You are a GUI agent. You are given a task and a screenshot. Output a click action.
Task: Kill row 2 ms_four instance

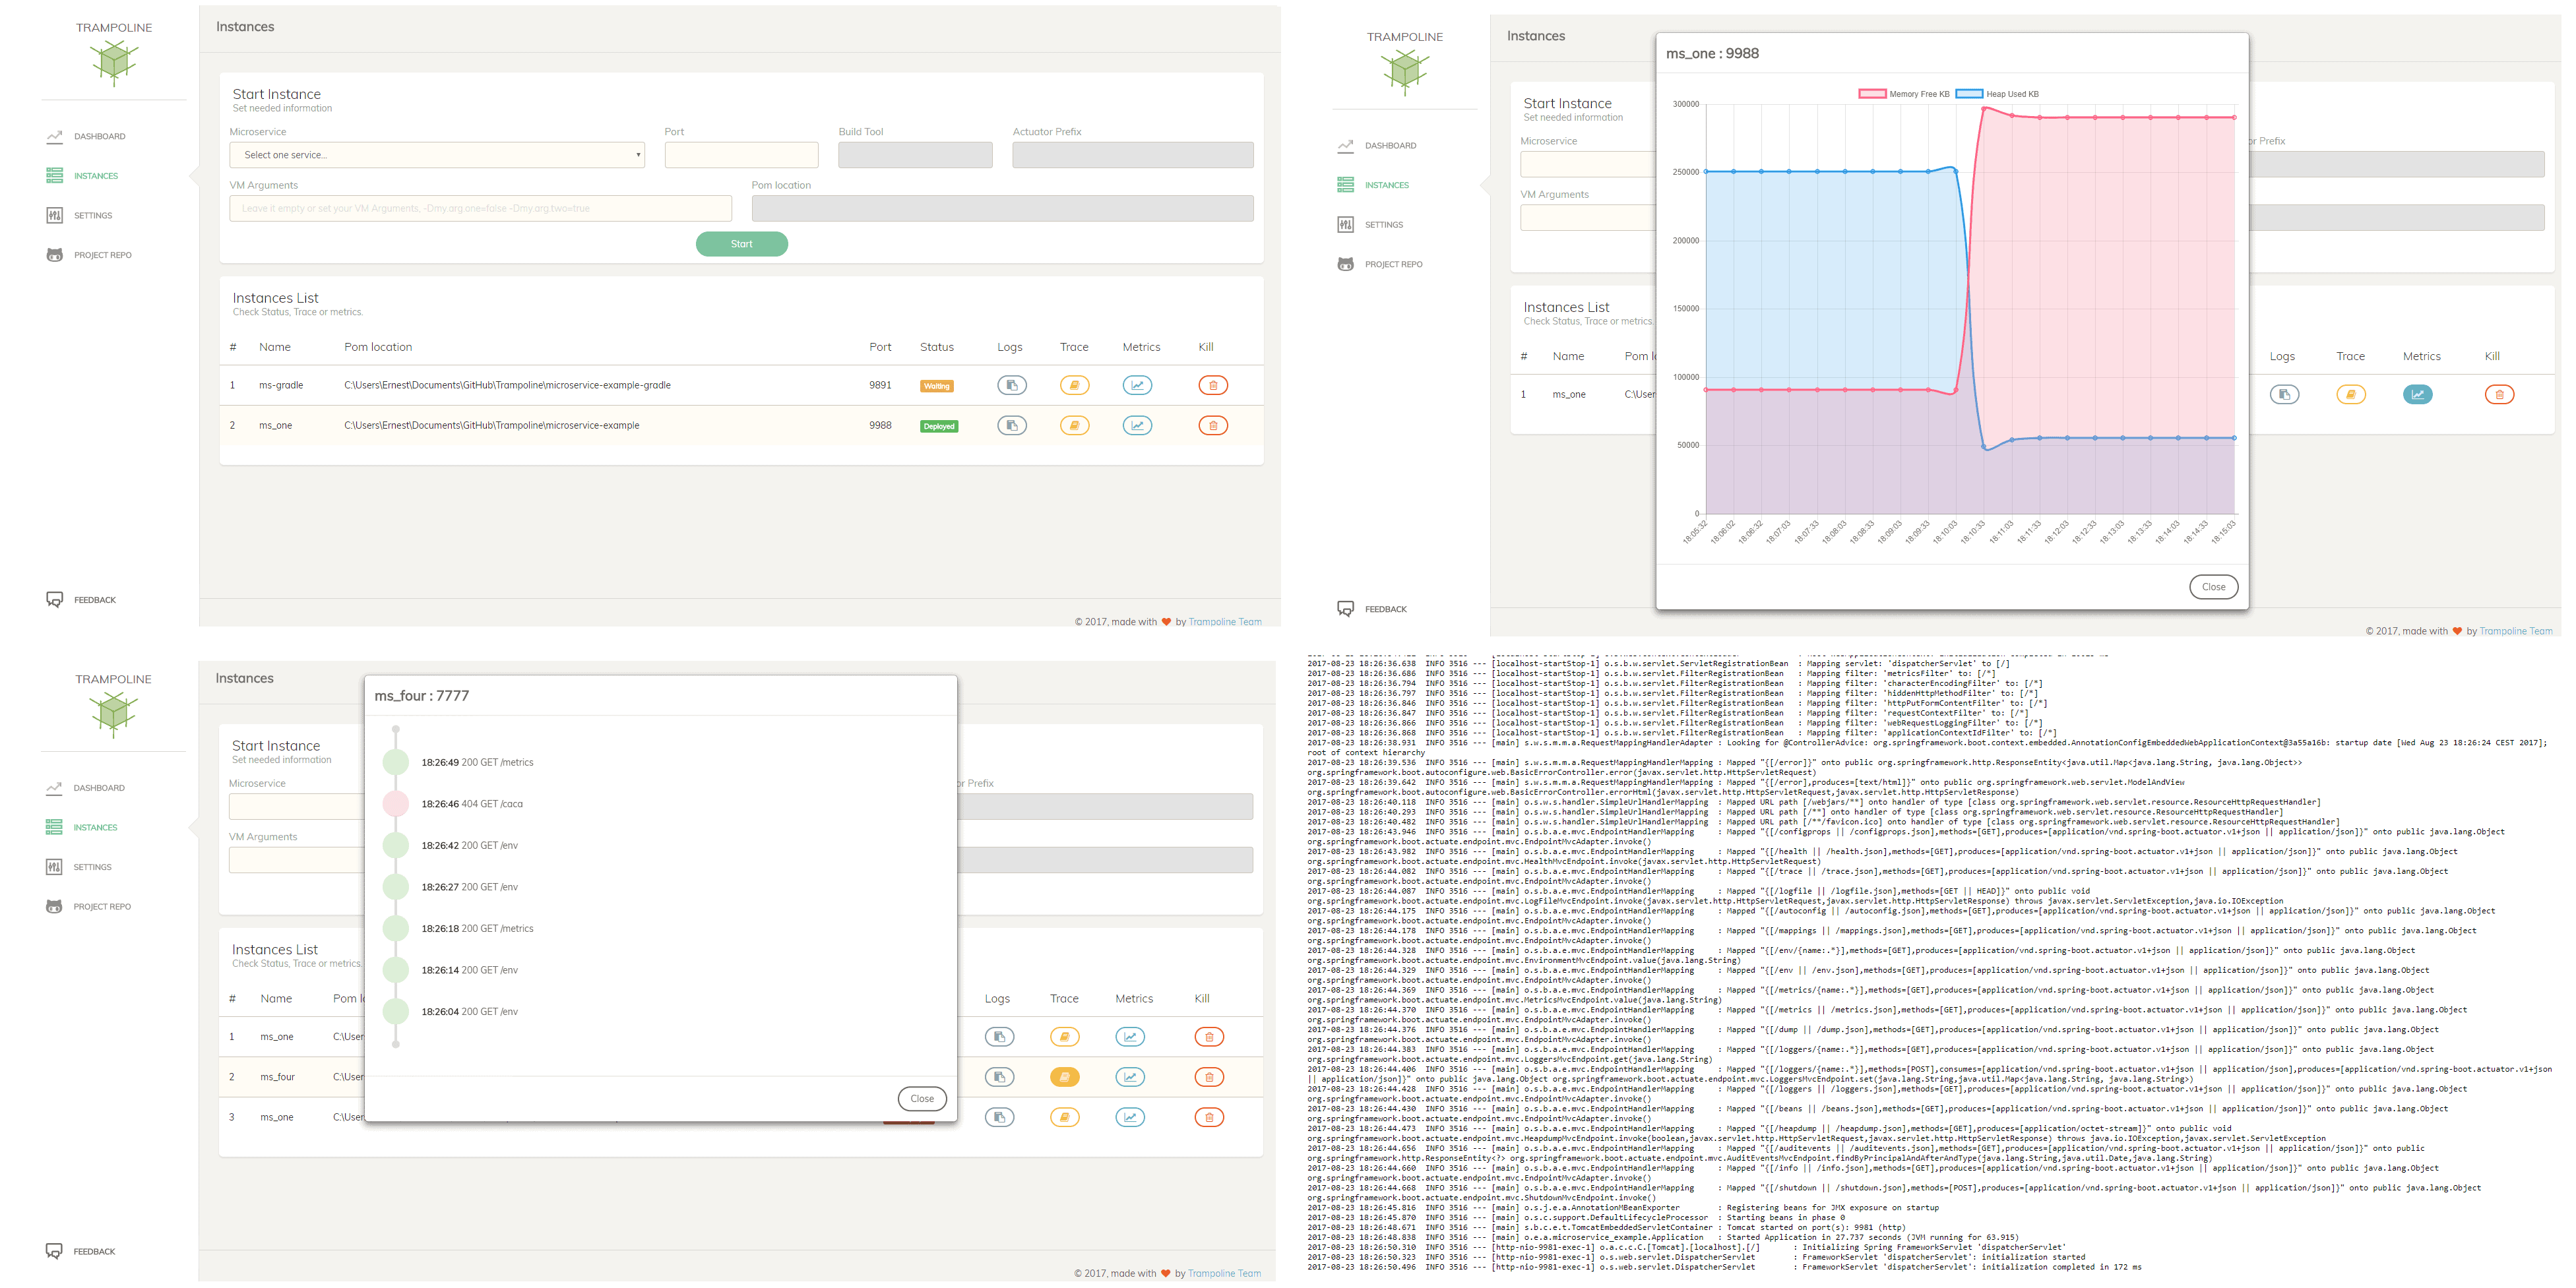(1209, 1077)
